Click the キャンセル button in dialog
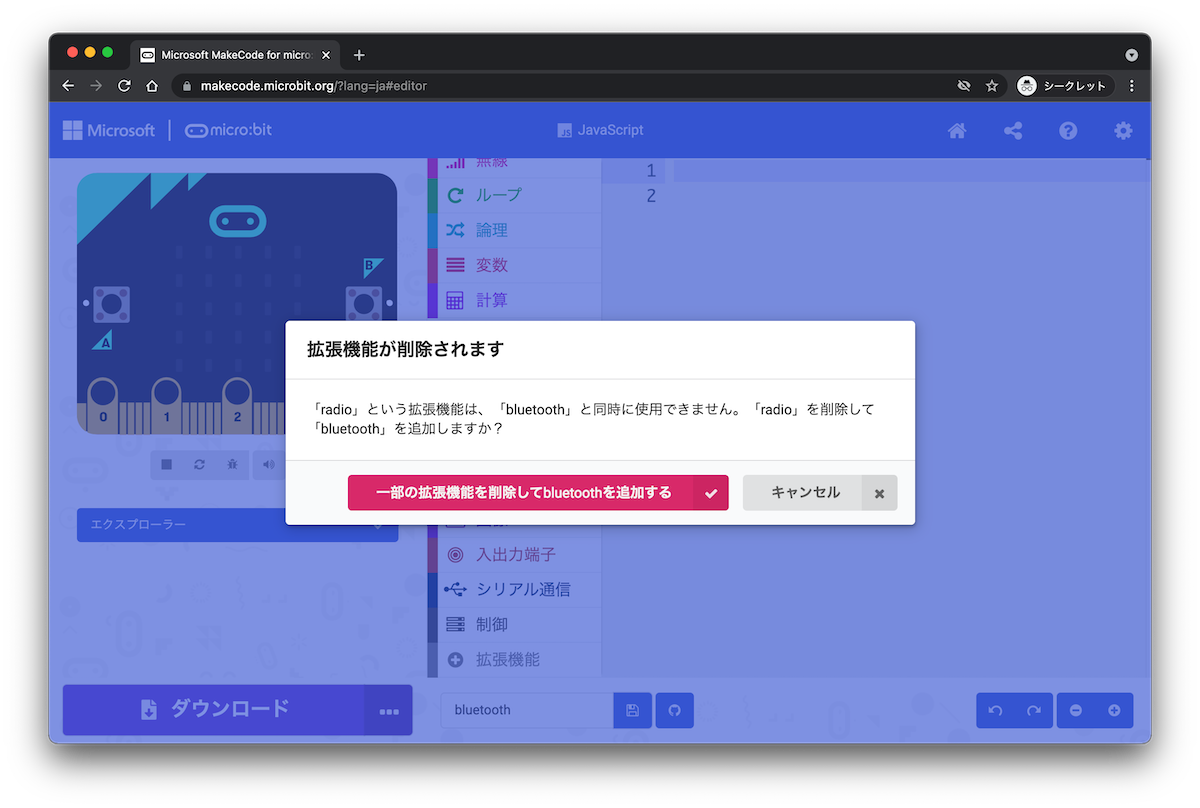Image resolution: width=1200 pixels, height=808 pixels. point(820,493)
